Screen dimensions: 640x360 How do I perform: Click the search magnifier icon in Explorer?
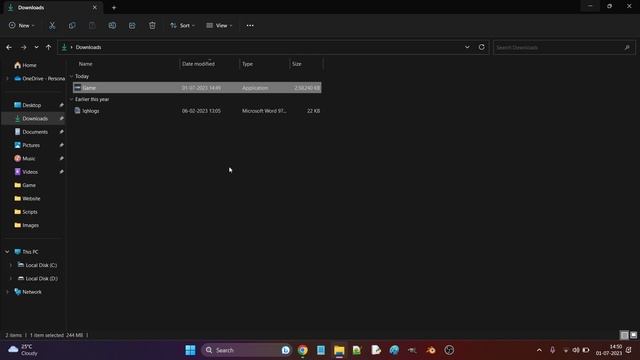pyautogui.click(x=627, y=47)
